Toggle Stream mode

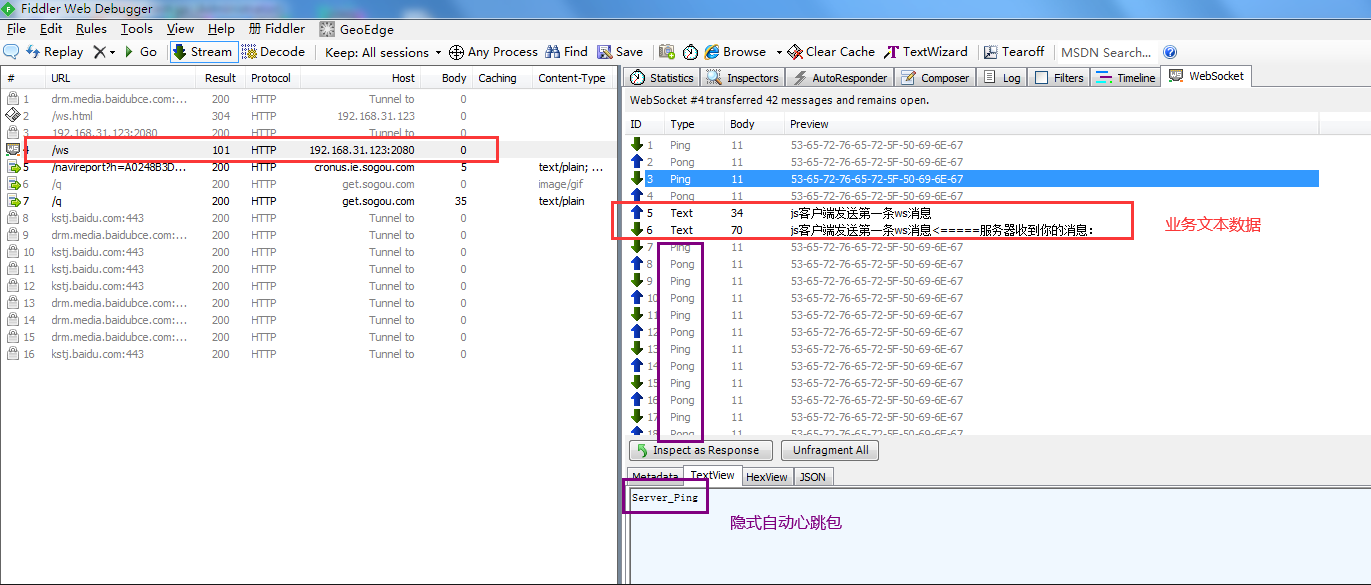(203, 52)
